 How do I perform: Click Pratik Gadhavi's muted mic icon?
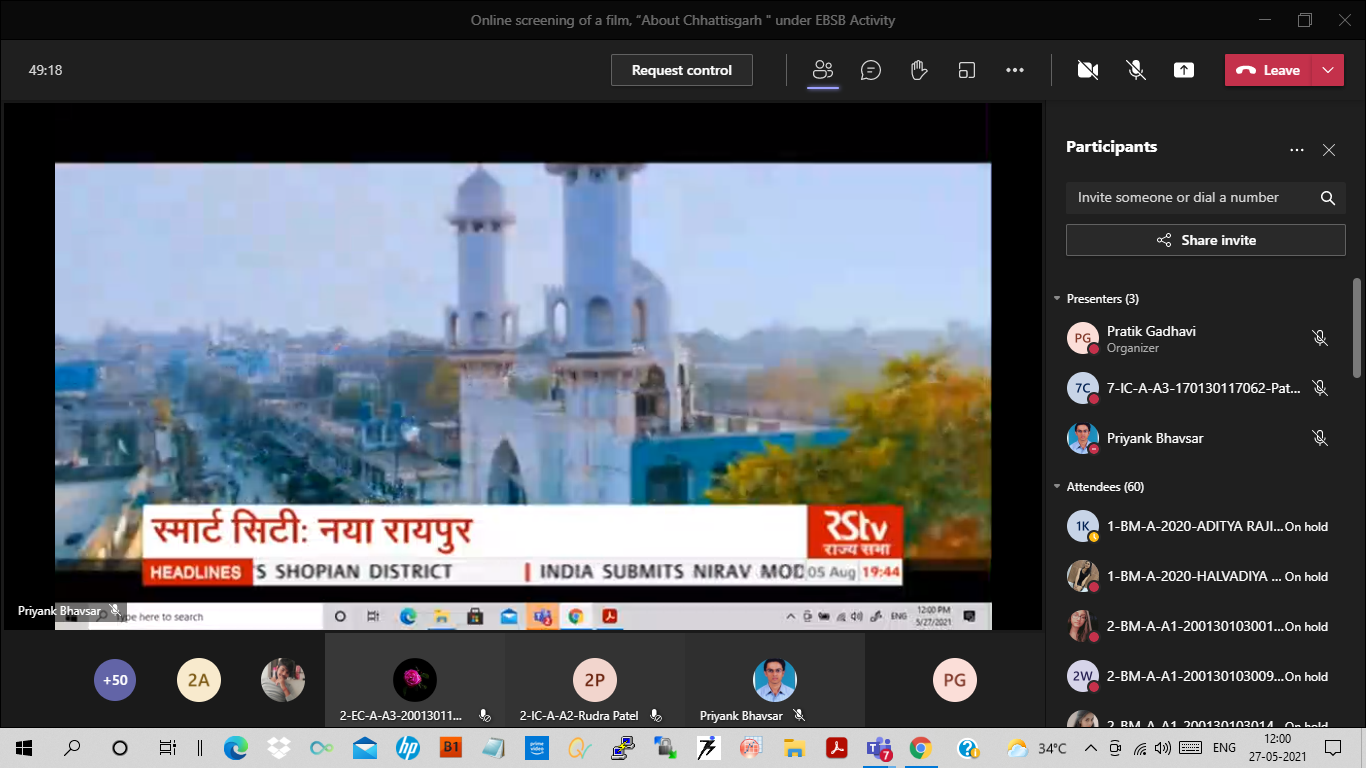(1320, 338)
